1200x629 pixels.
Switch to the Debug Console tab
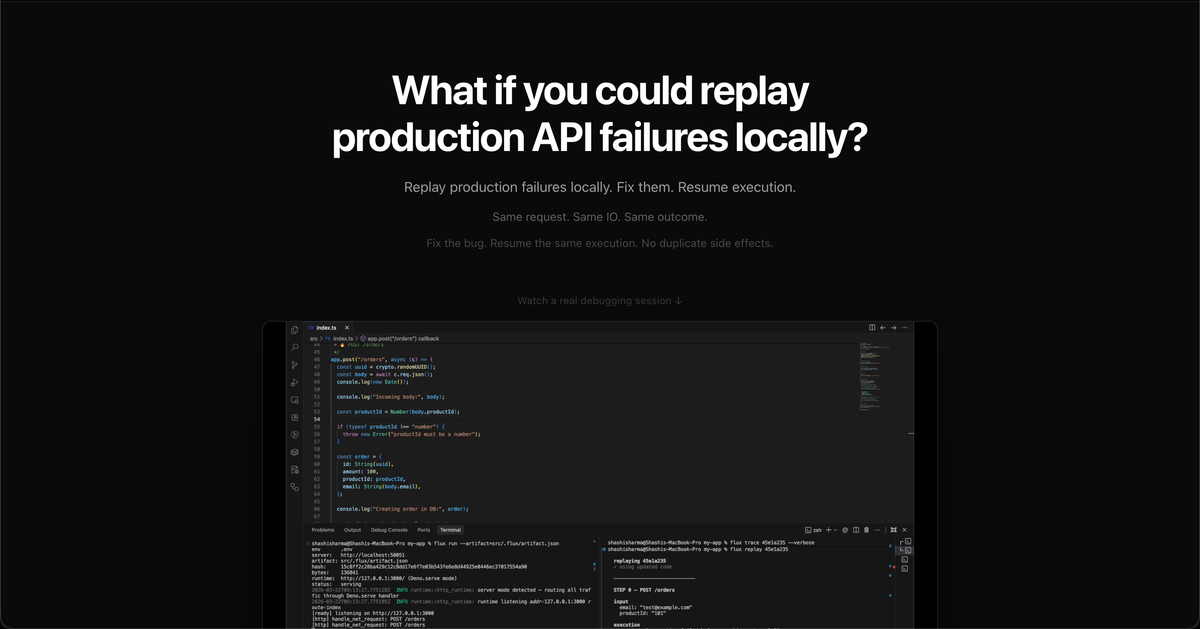coord(389,530)
